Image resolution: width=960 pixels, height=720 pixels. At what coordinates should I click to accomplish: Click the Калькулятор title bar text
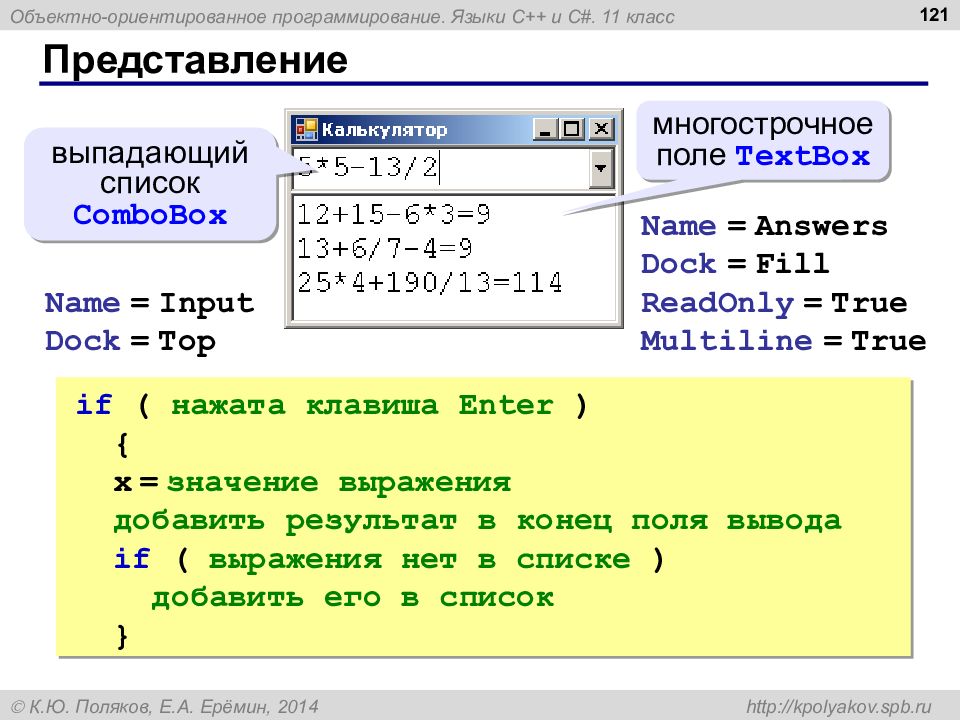click(x=384, y=130)
